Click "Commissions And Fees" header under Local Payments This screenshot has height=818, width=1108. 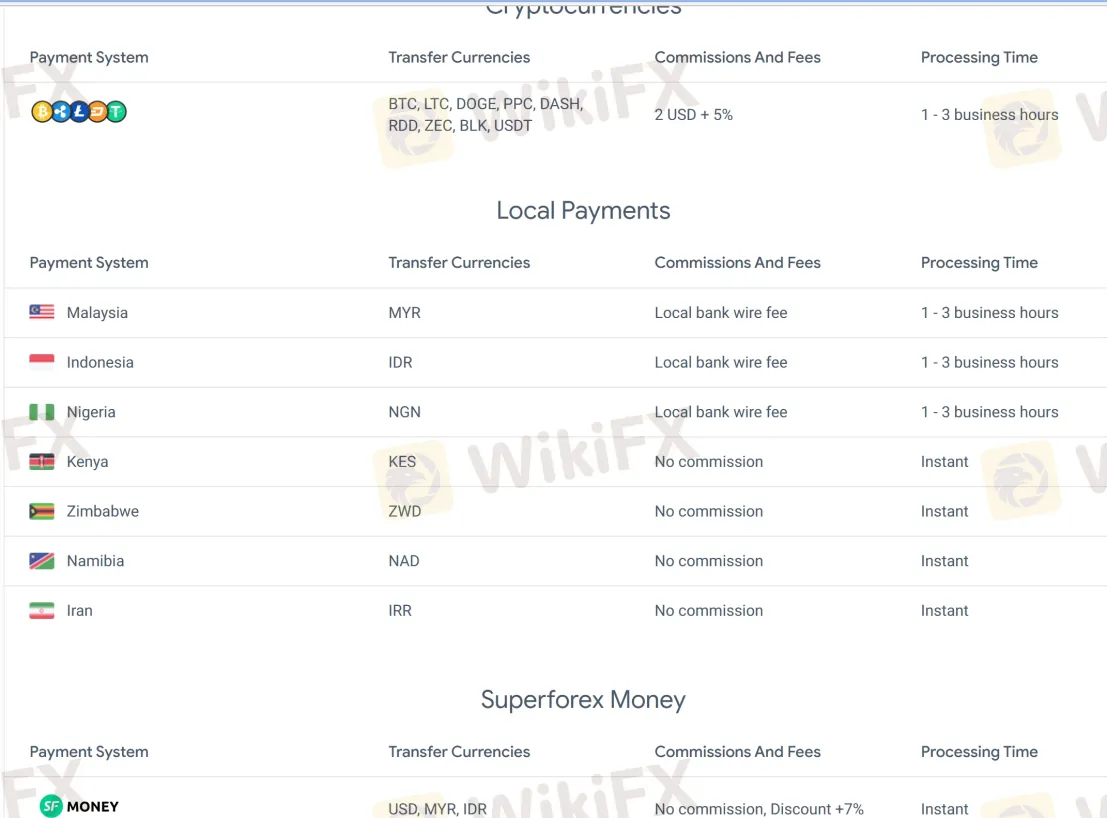click(738, 263)
